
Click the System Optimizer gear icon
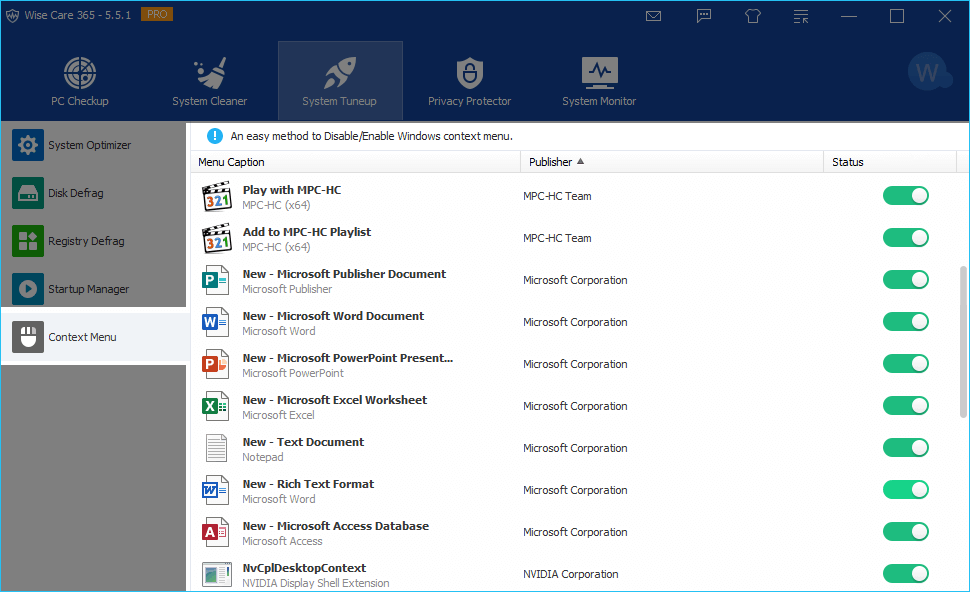pos(28,145)
